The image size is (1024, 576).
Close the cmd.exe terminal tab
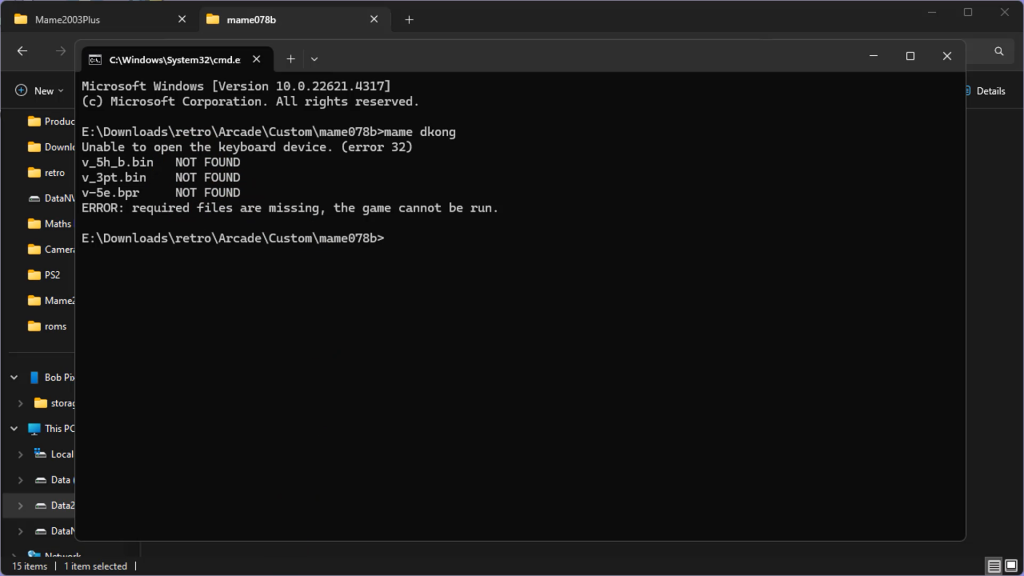(x=257, y=59)
